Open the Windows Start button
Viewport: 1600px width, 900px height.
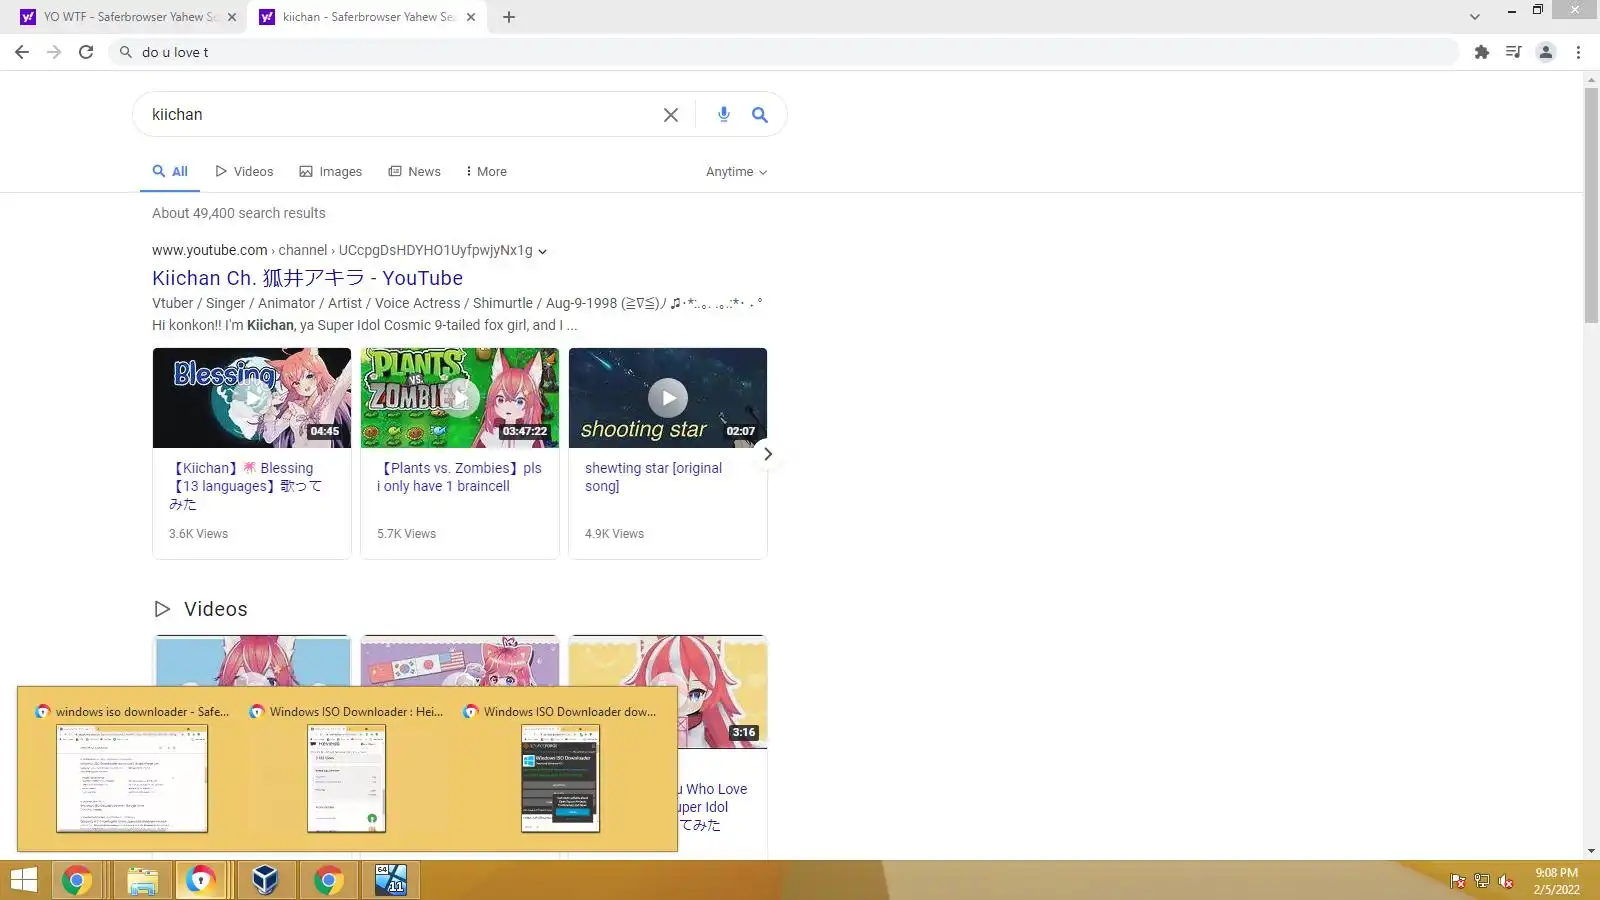tap(24, 880)
